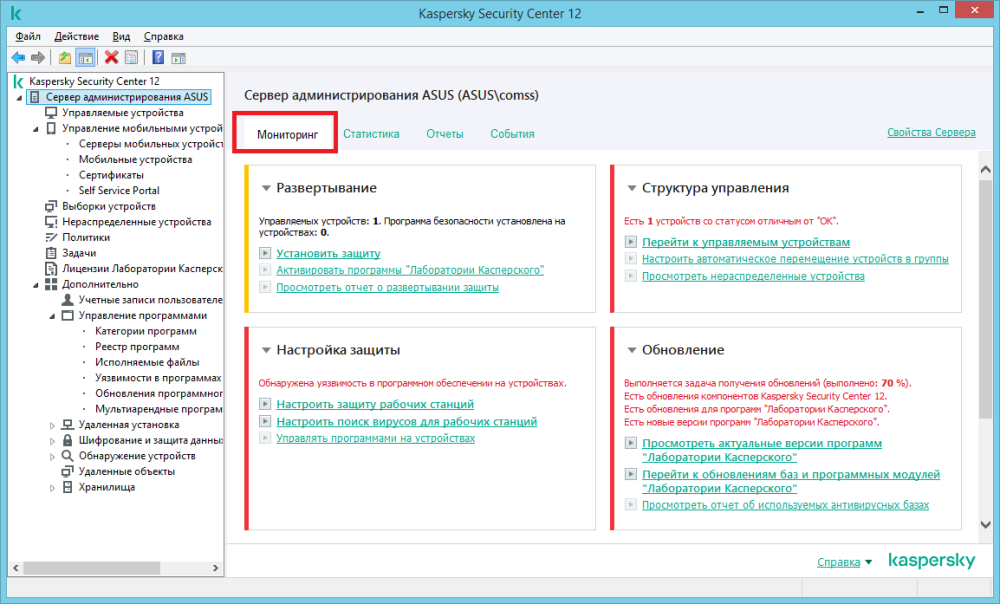Switch to the Отчеты tab
This screenshot has height=604, width=1000.
click(445, 134)
